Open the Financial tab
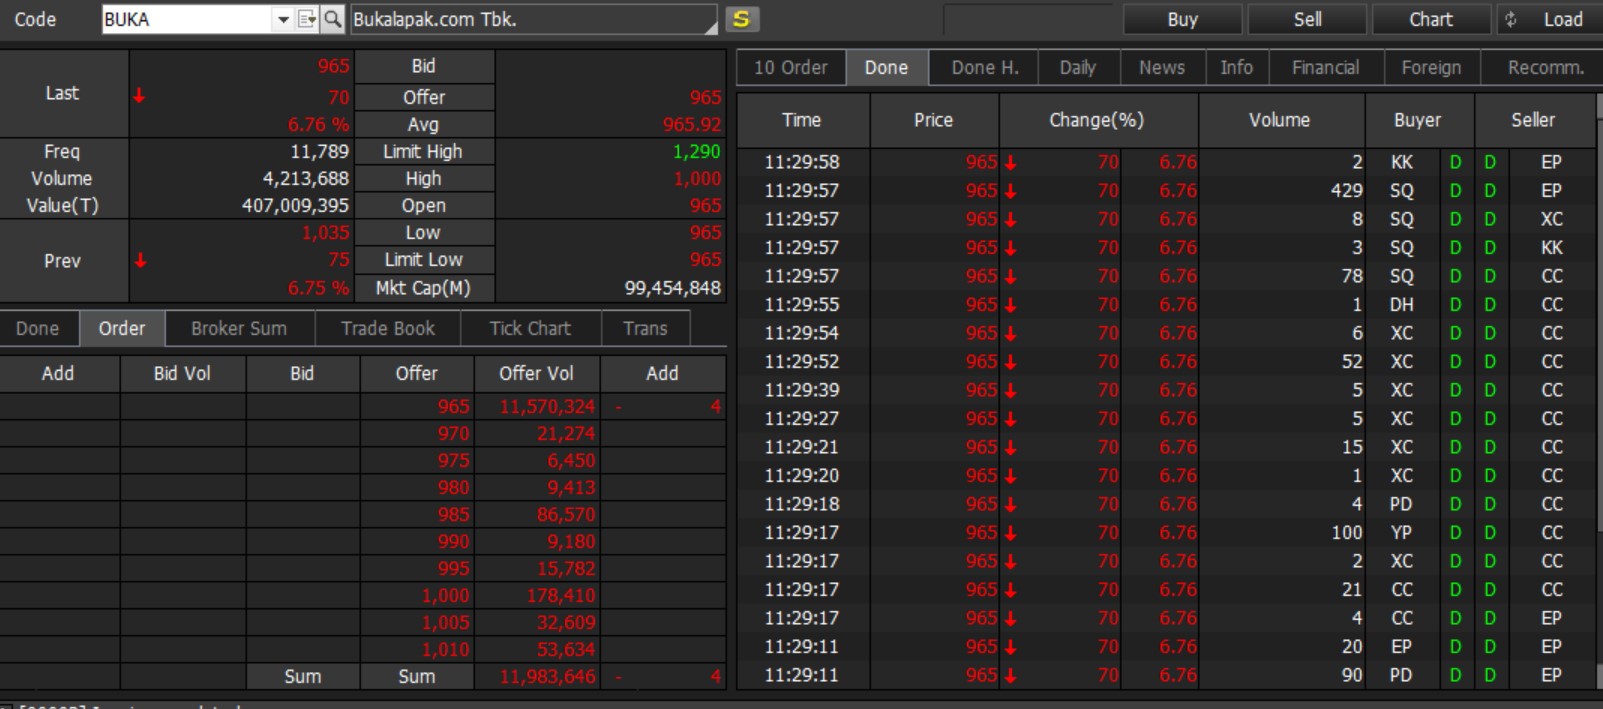 [1325, 67]
